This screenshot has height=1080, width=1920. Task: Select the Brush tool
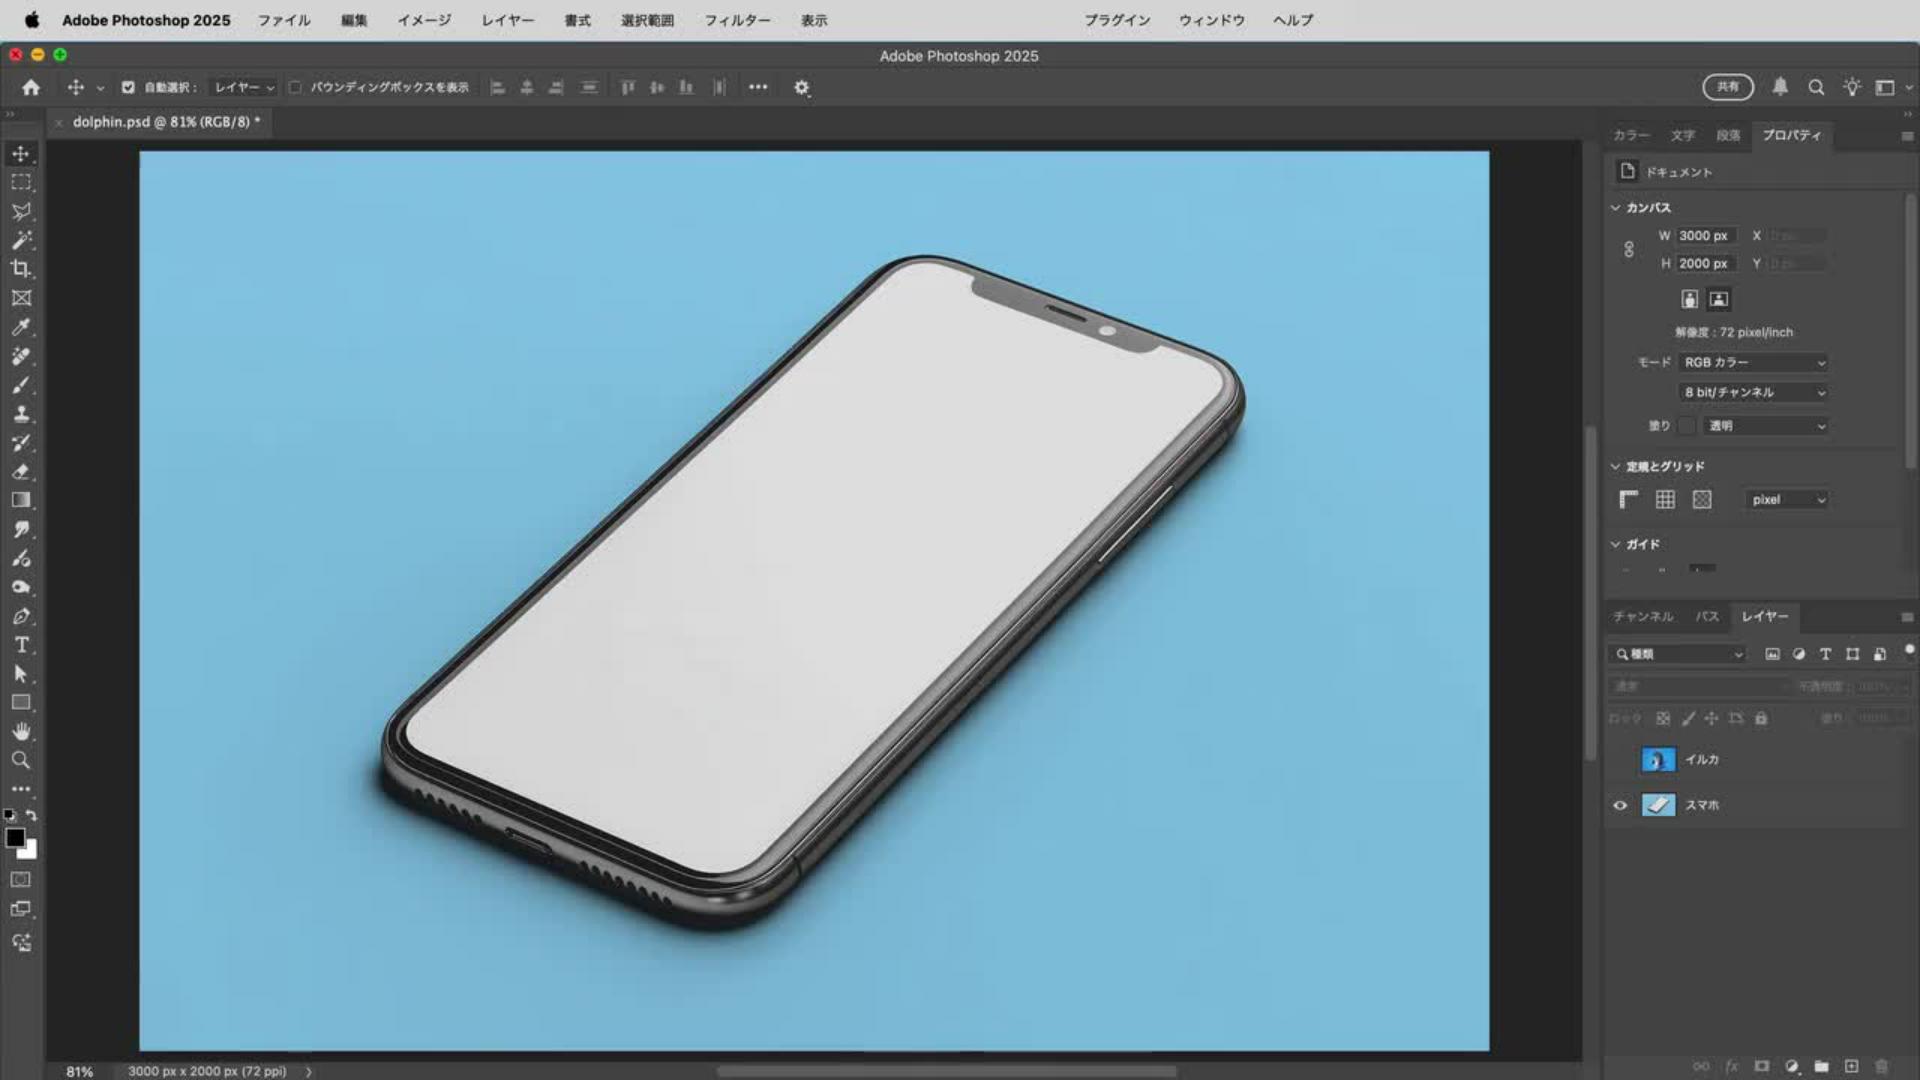(20, 385)
